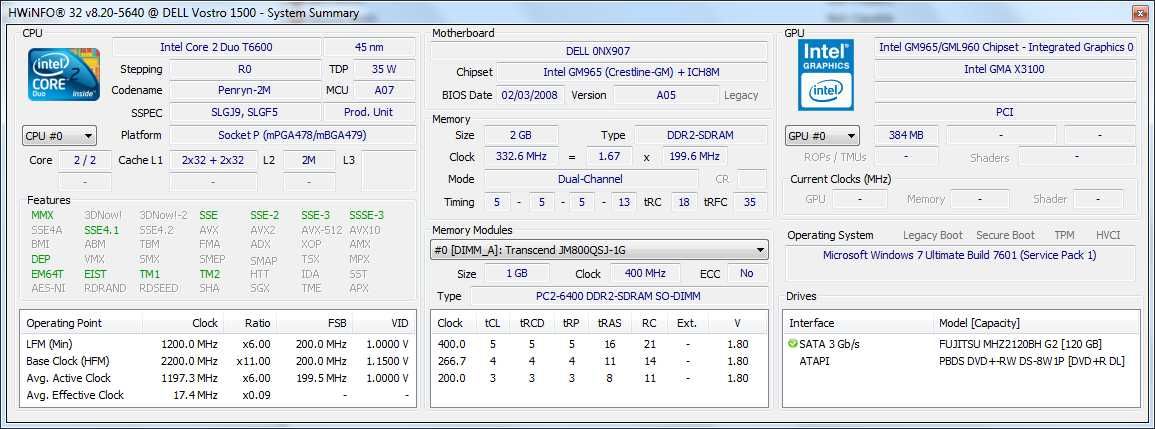This screenshot has height=429, width=1155.
Task: Click the memory clock 332.6 MHz value
Action: (x=521, y=157)
